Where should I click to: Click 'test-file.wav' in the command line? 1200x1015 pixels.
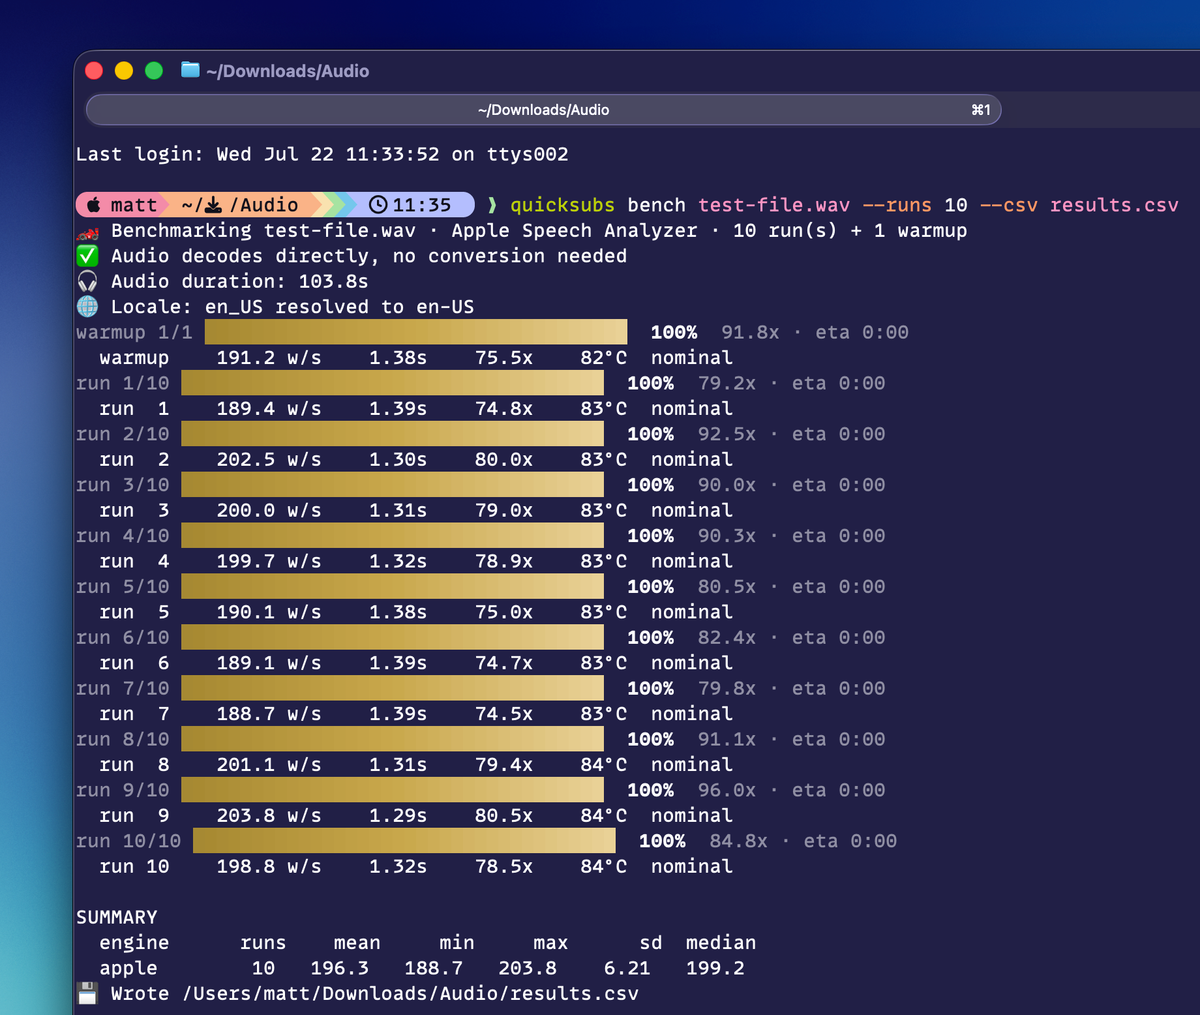point(774,205)
